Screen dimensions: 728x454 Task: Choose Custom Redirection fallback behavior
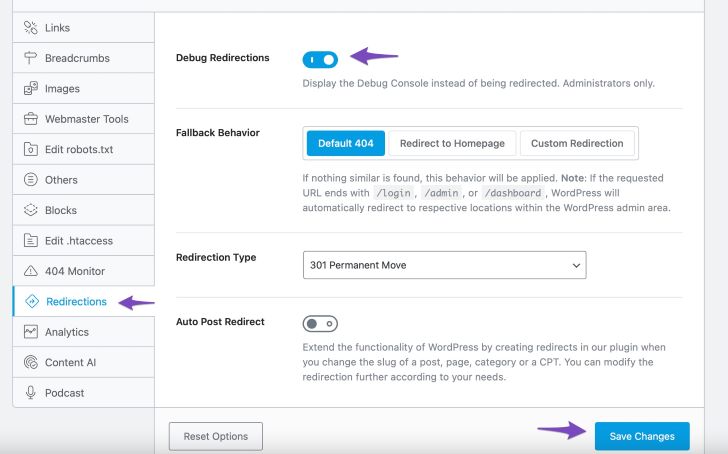577,143
